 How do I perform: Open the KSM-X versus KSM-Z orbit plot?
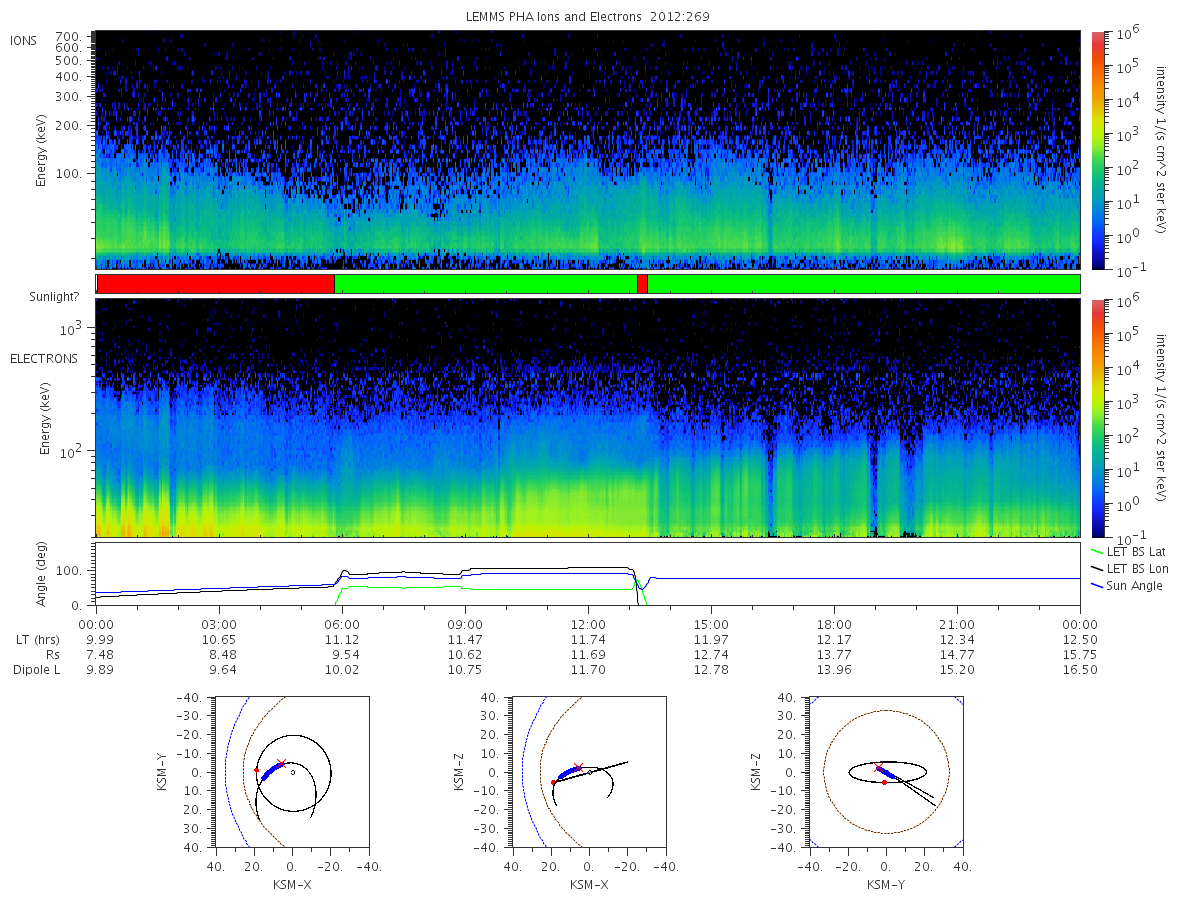[x=588, y=772]
